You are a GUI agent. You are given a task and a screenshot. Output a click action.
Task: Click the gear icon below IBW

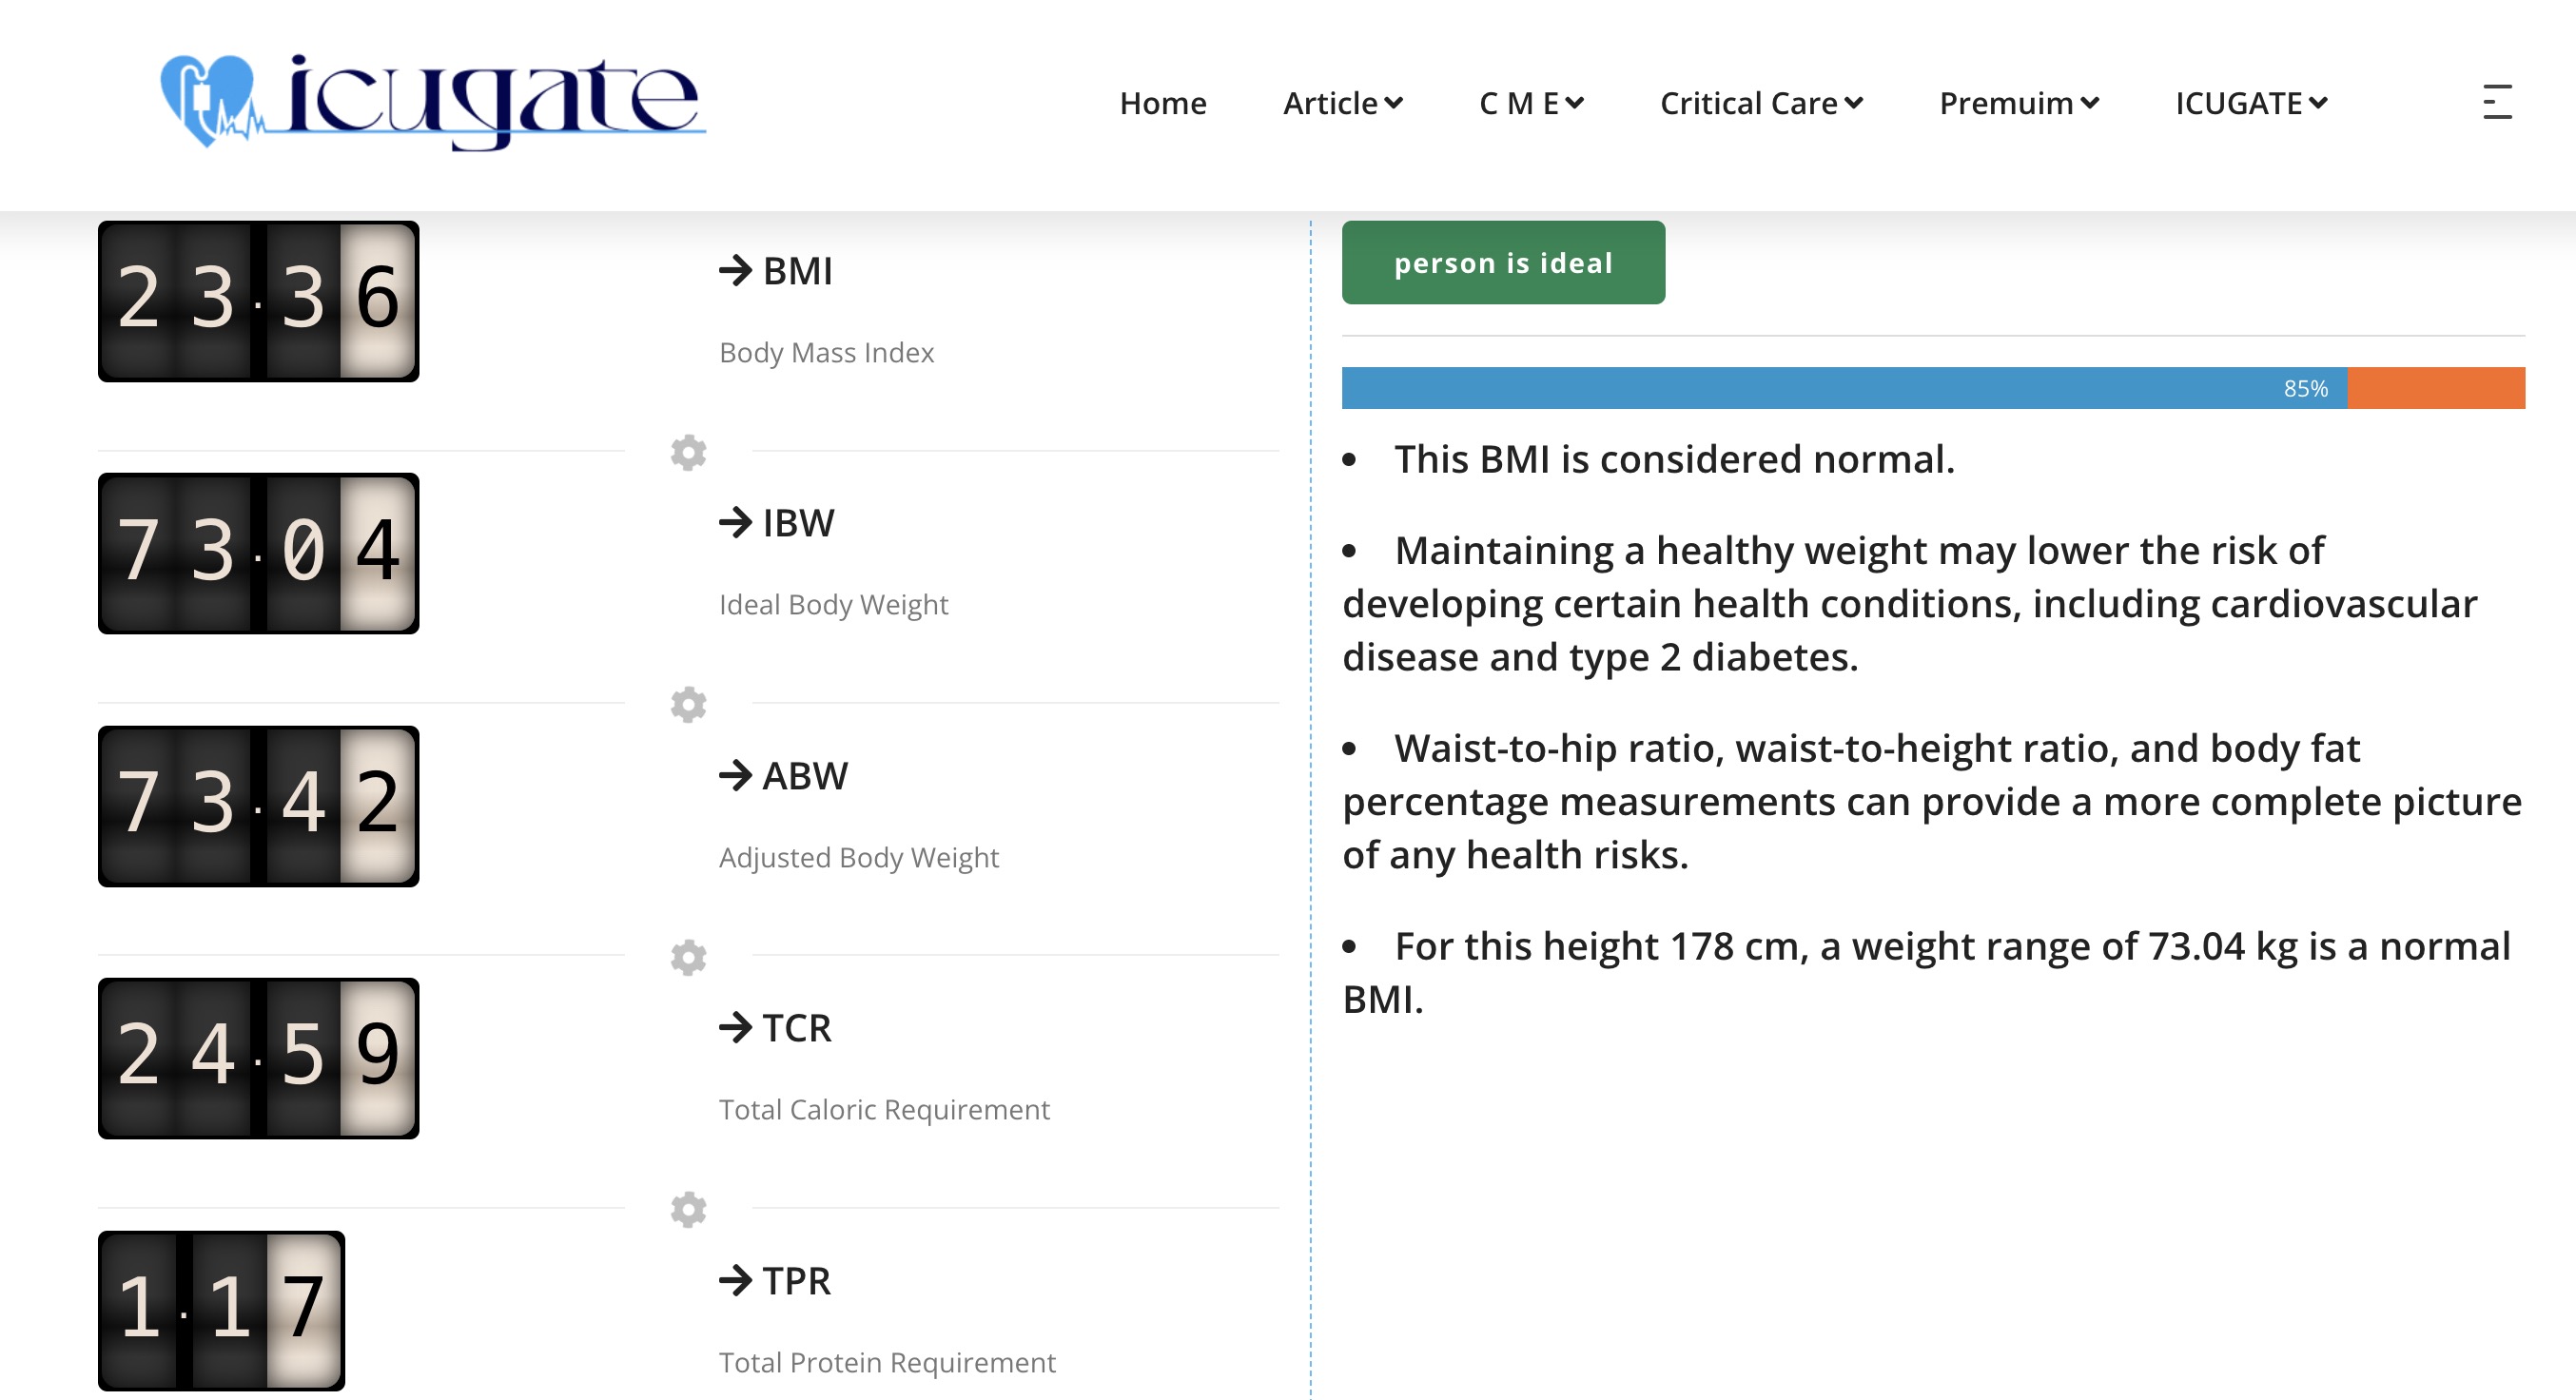[688, 704]
